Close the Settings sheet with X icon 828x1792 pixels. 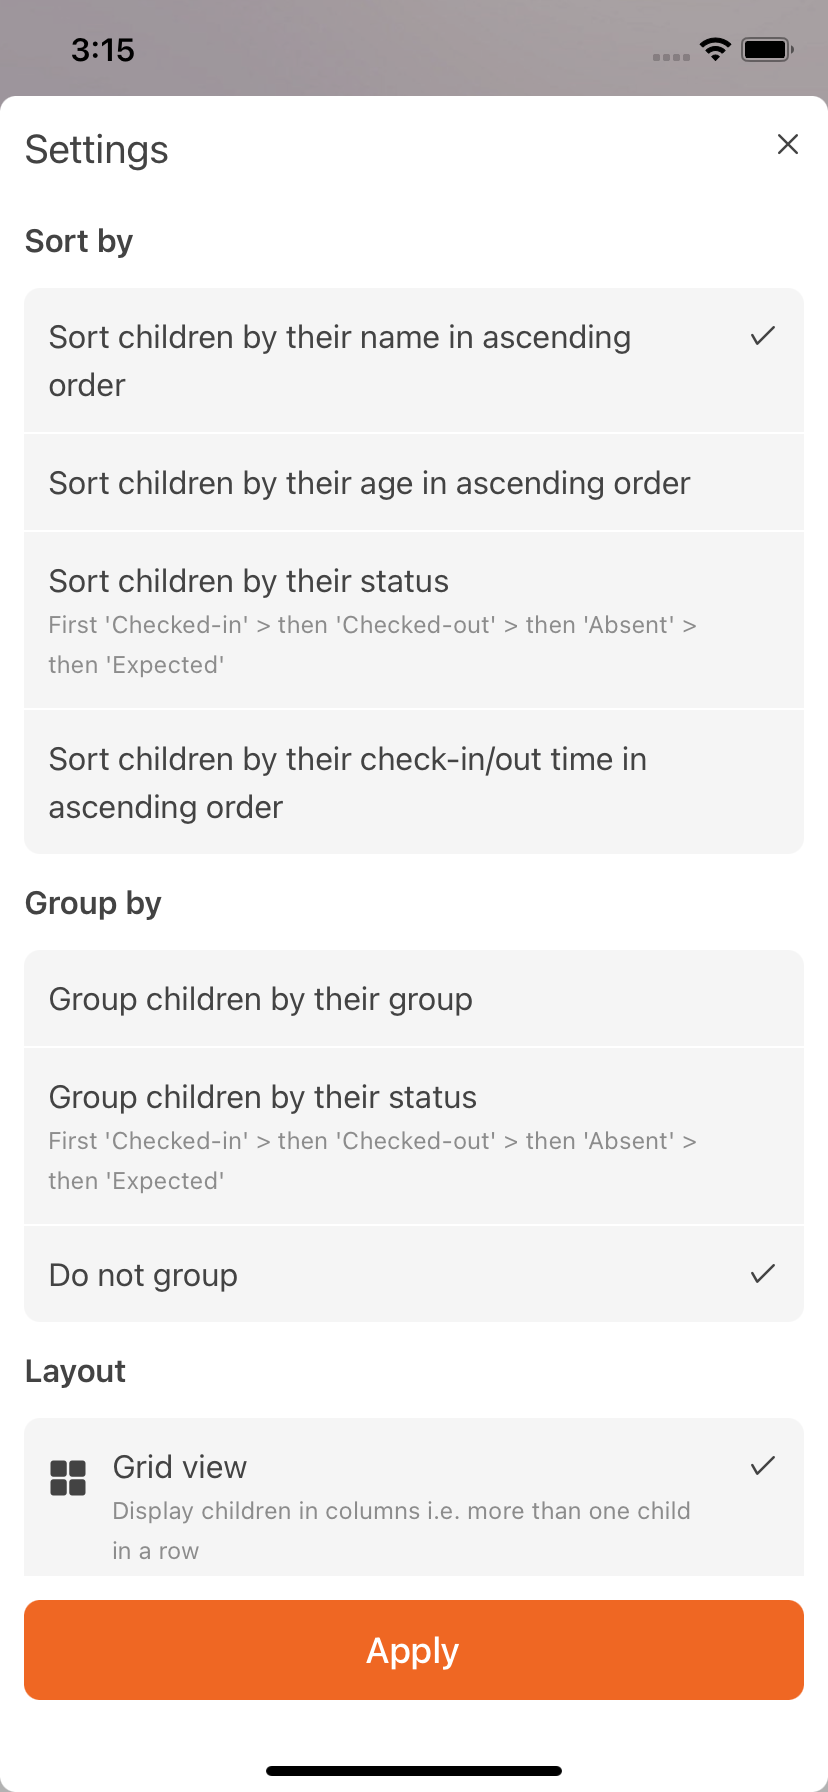[x=788, y=144]
